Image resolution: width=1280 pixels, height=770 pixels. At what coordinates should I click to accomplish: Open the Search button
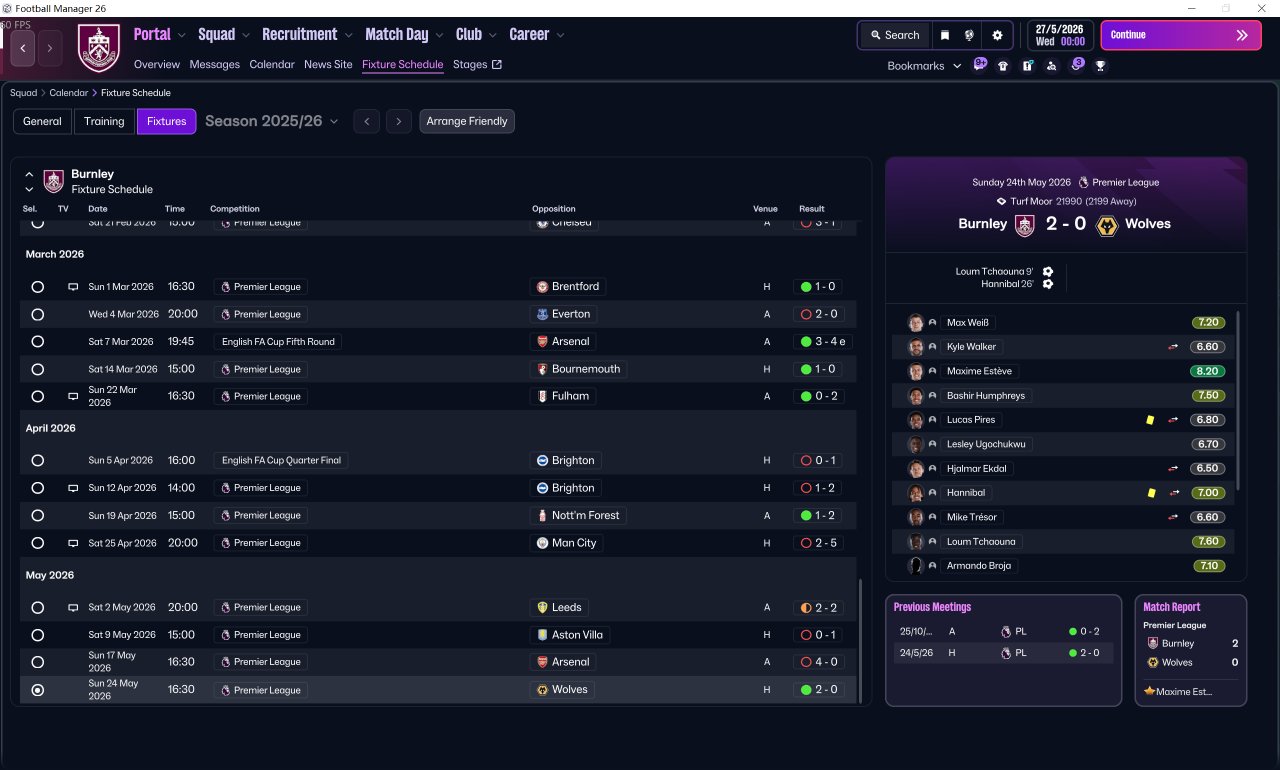(x=893, y=35)
